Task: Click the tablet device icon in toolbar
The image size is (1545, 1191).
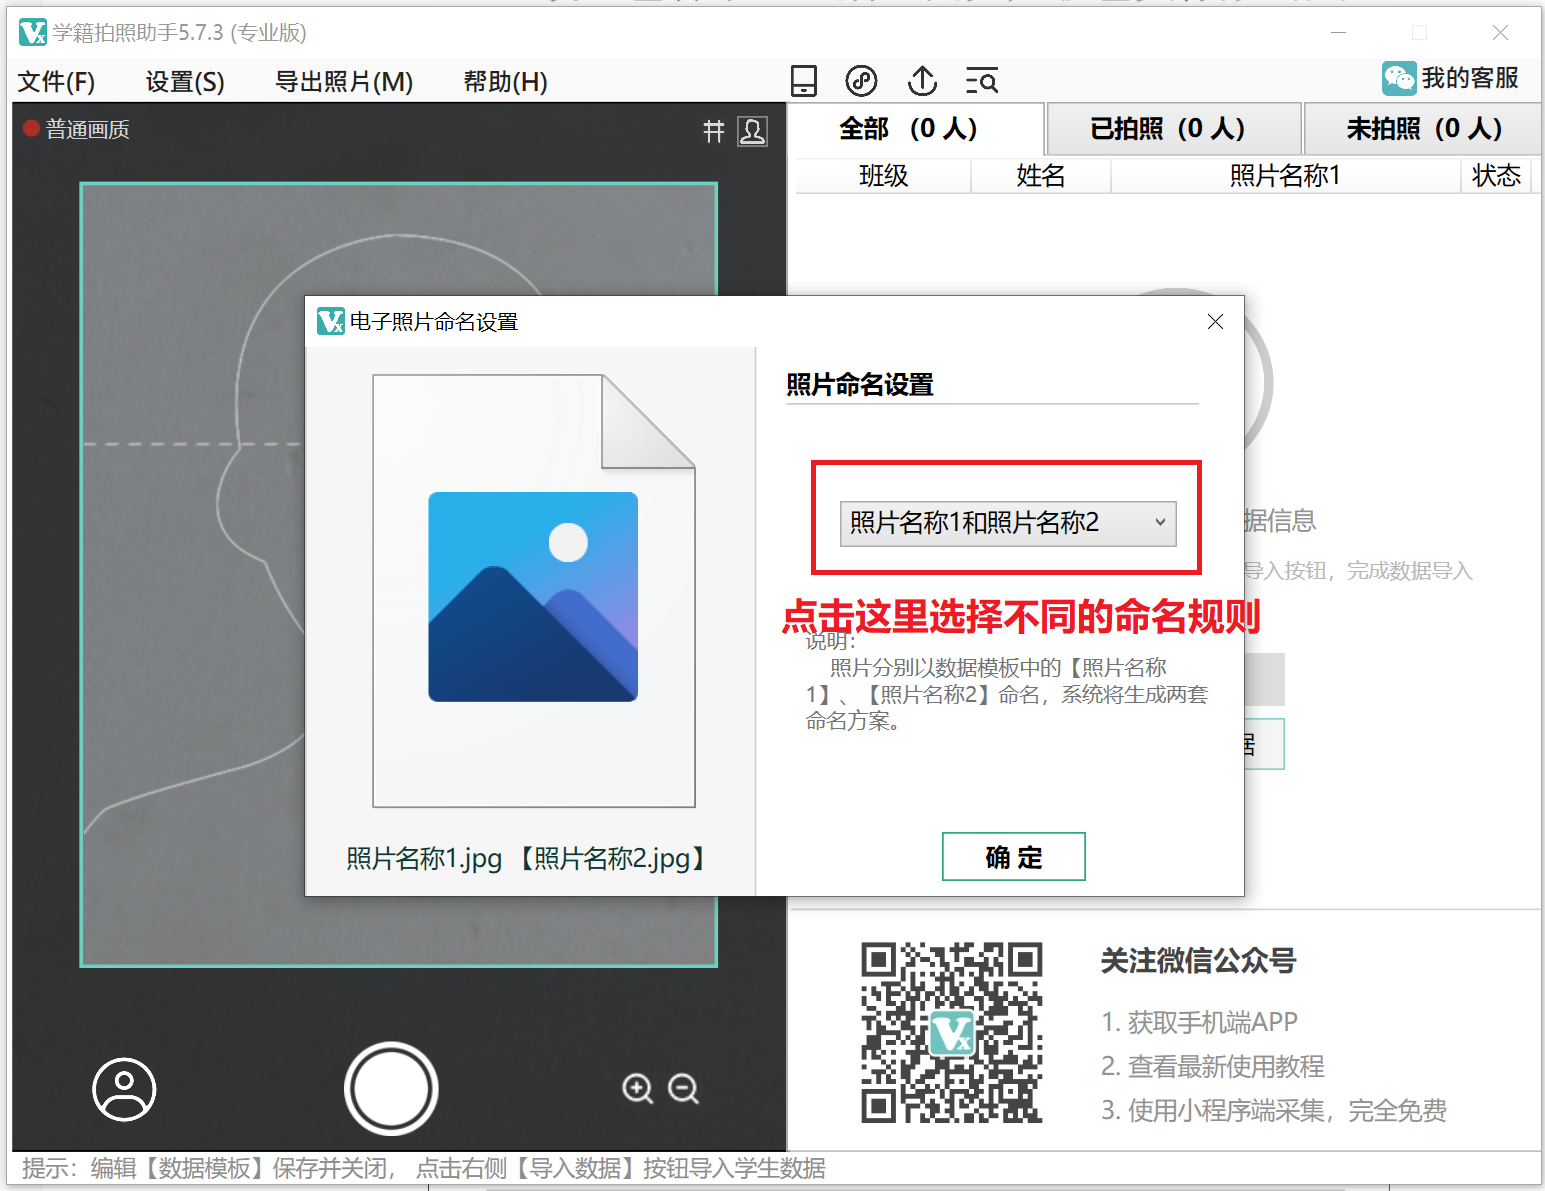Action: pos(804,81)
